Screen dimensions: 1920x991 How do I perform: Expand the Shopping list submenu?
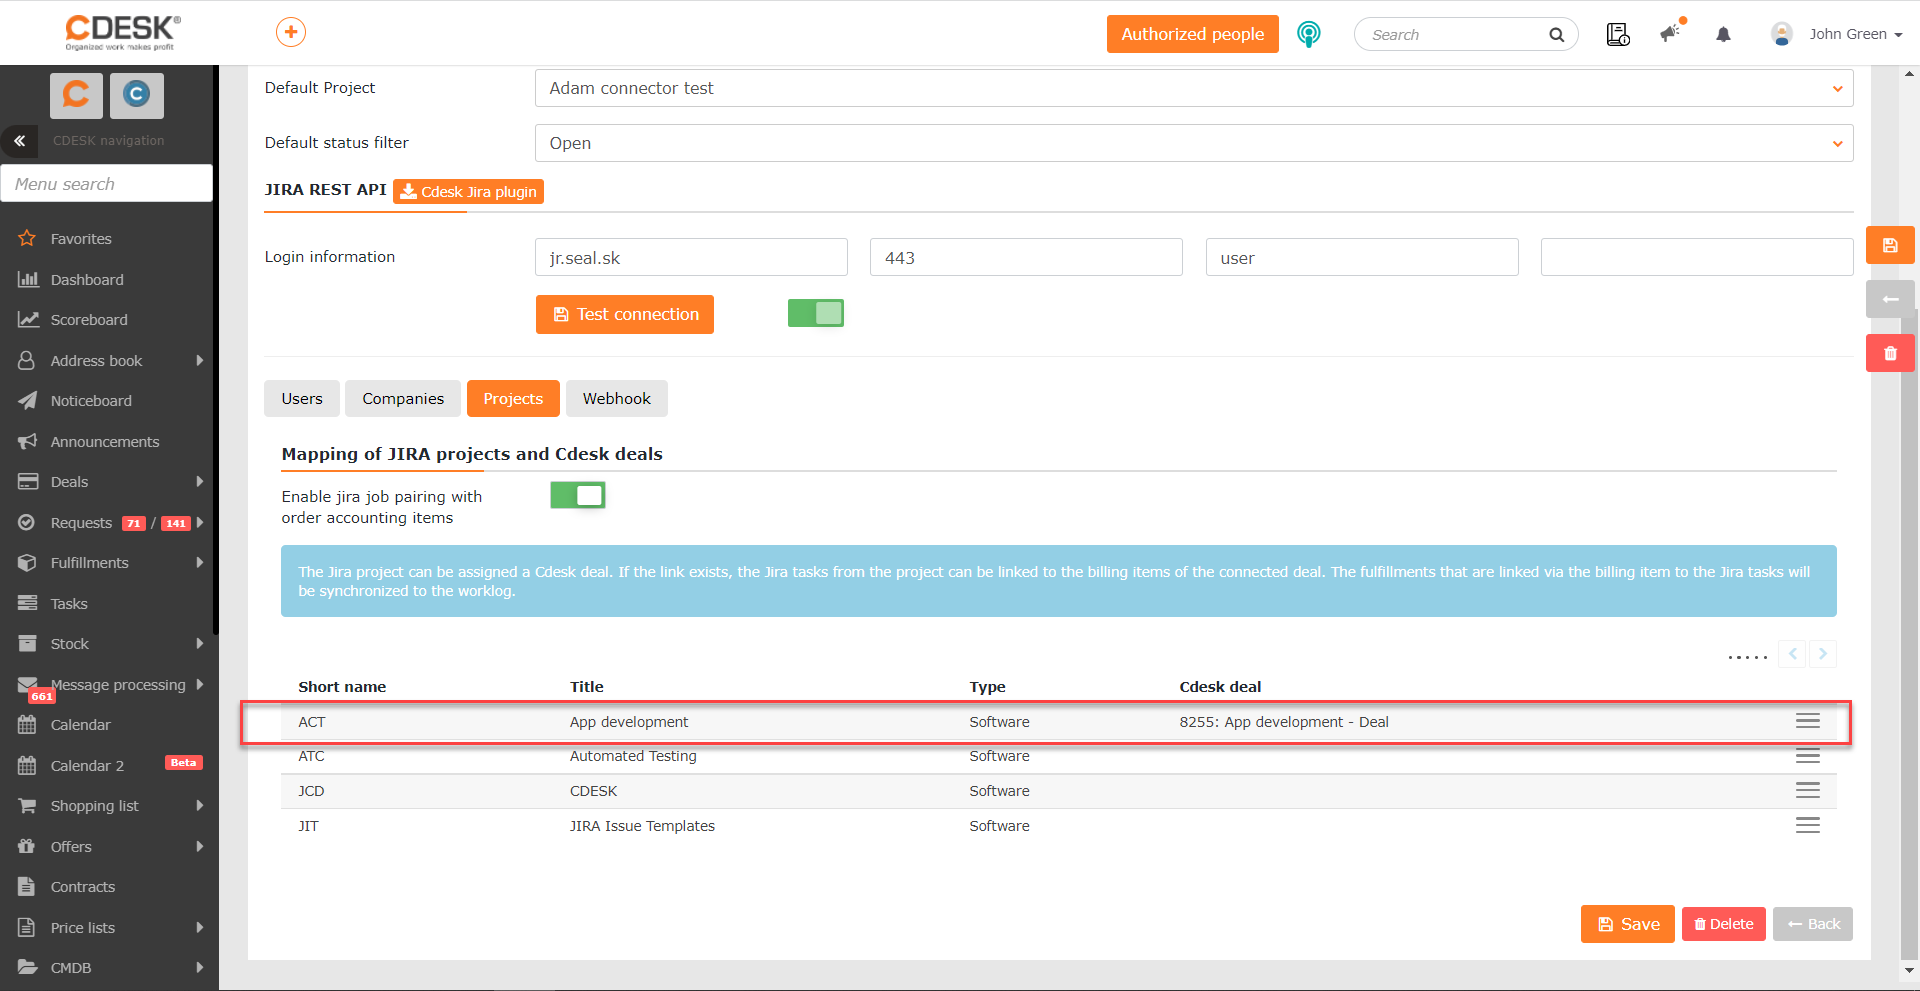200,806
